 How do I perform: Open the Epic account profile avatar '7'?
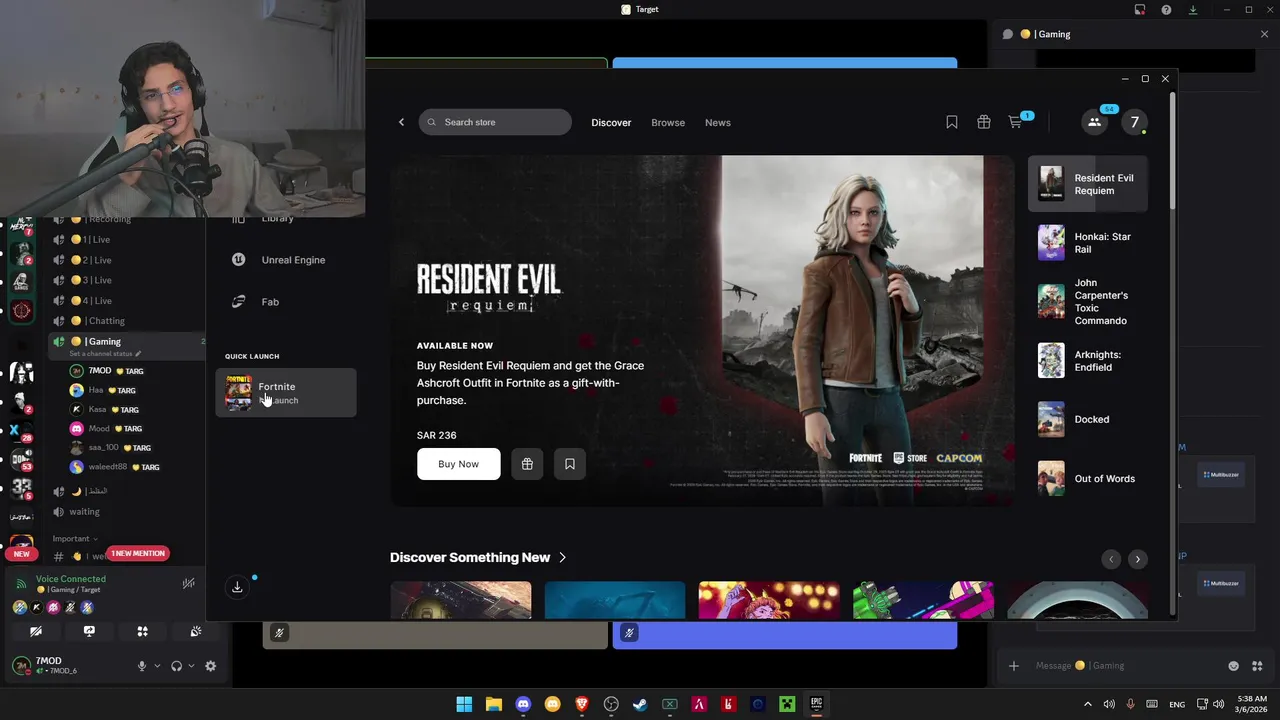(1134, 122)
